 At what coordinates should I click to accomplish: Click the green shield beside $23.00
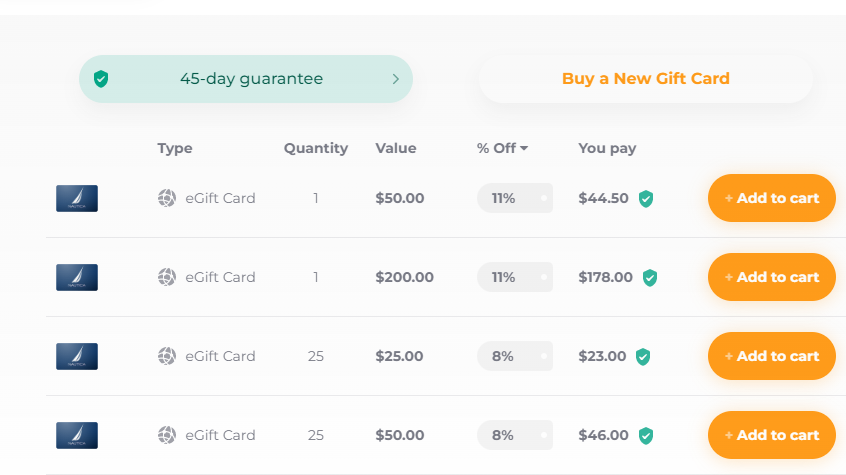(643, 357)
